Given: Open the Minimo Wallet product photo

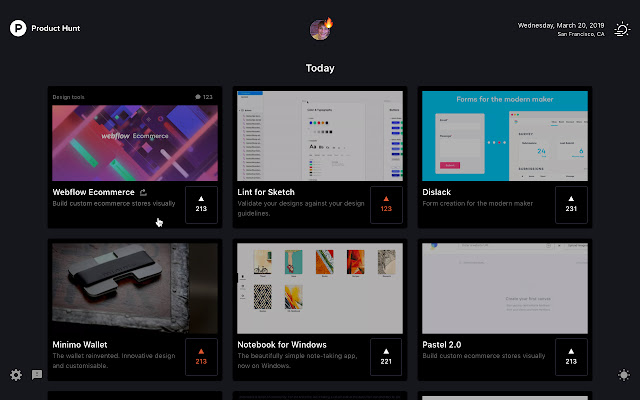Looking at the screenshot, I should tap(135, 289).
